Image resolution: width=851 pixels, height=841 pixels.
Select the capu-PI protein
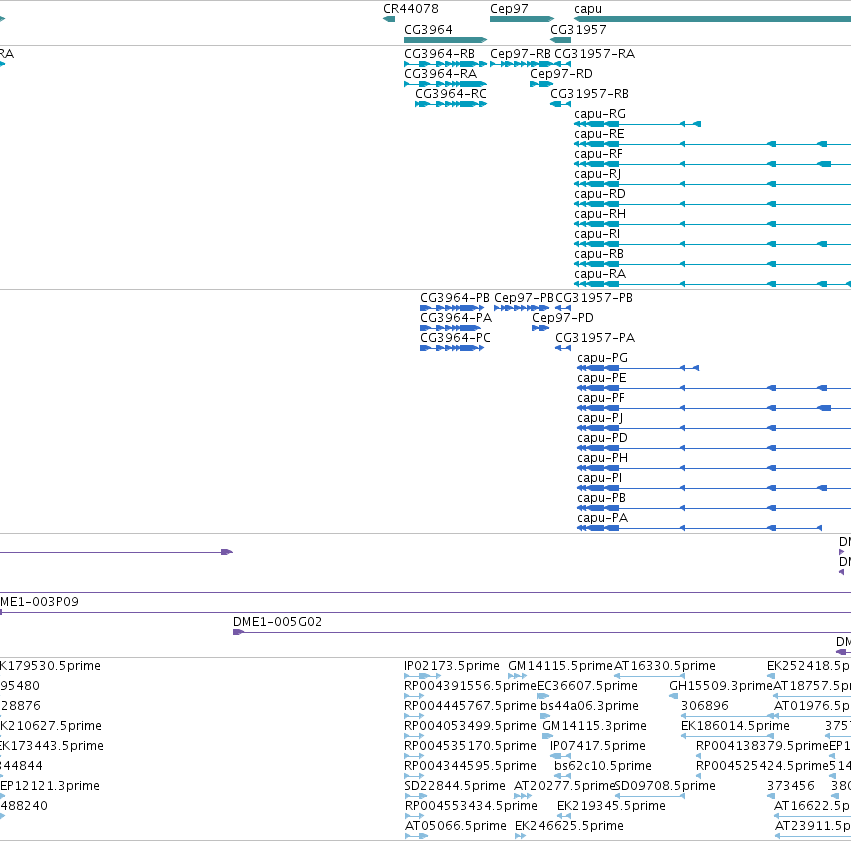(x=599, y=479)
